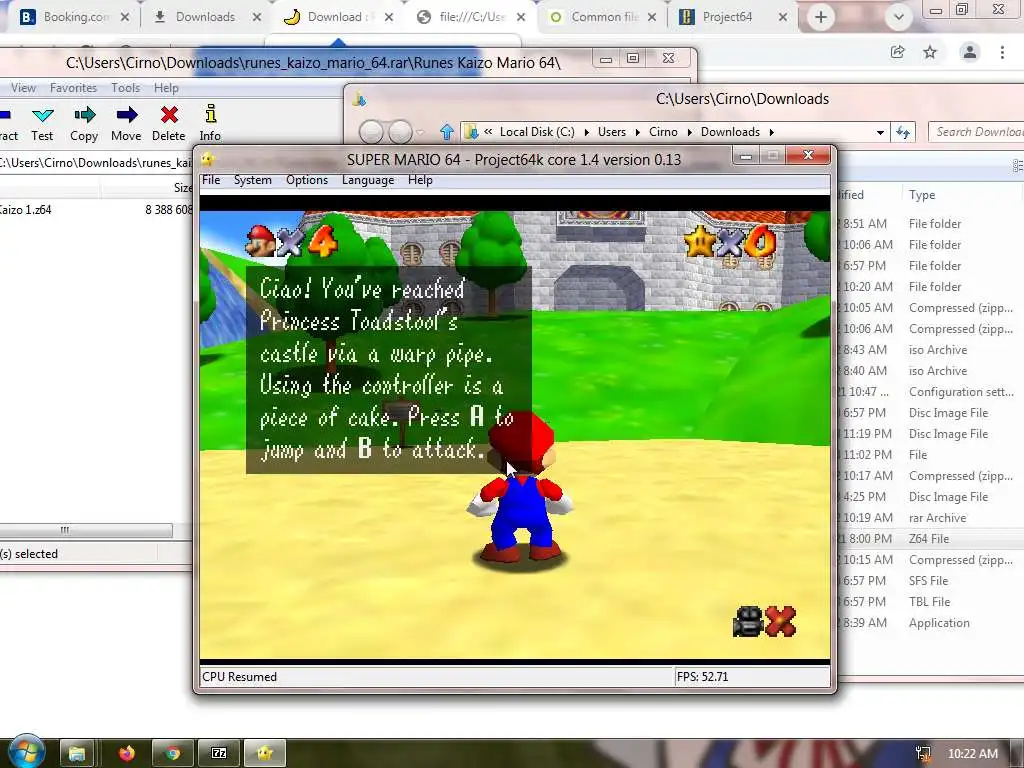Open File Explorer from taskbar
Screen dimensions: 1024x768
(77, 753)
